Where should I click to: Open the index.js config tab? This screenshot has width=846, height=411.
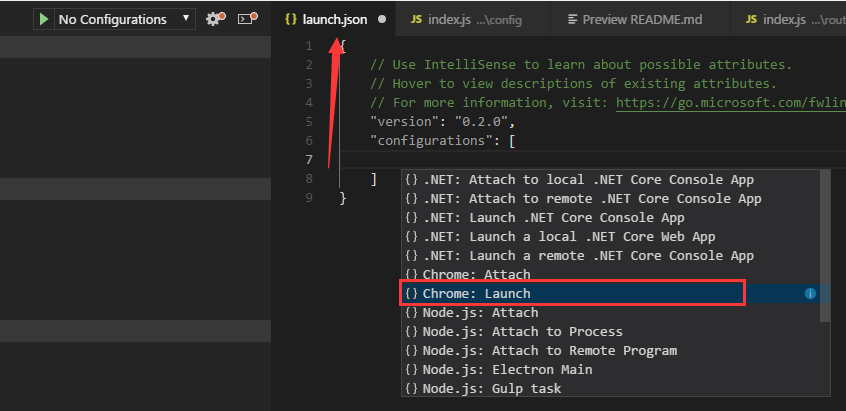[473, 19]
